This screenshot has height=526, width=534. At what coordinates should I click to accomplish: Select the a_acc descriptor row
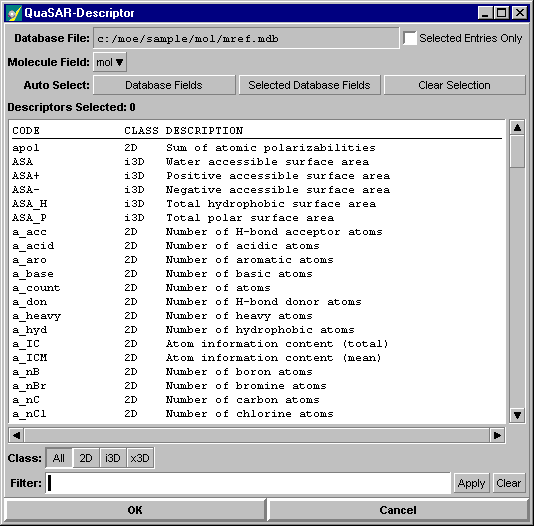[x=257, y=232]
